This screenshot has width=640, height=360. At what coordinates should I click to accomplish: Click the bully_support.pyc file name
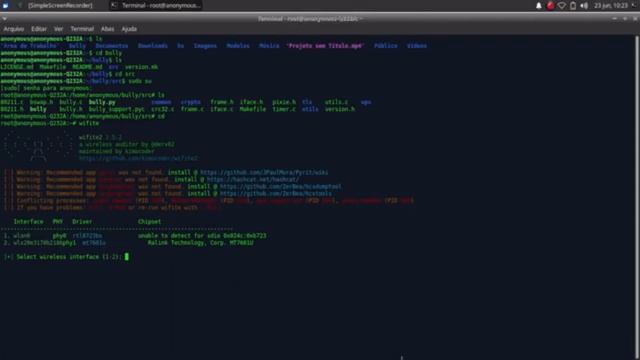tap(116, 109)
